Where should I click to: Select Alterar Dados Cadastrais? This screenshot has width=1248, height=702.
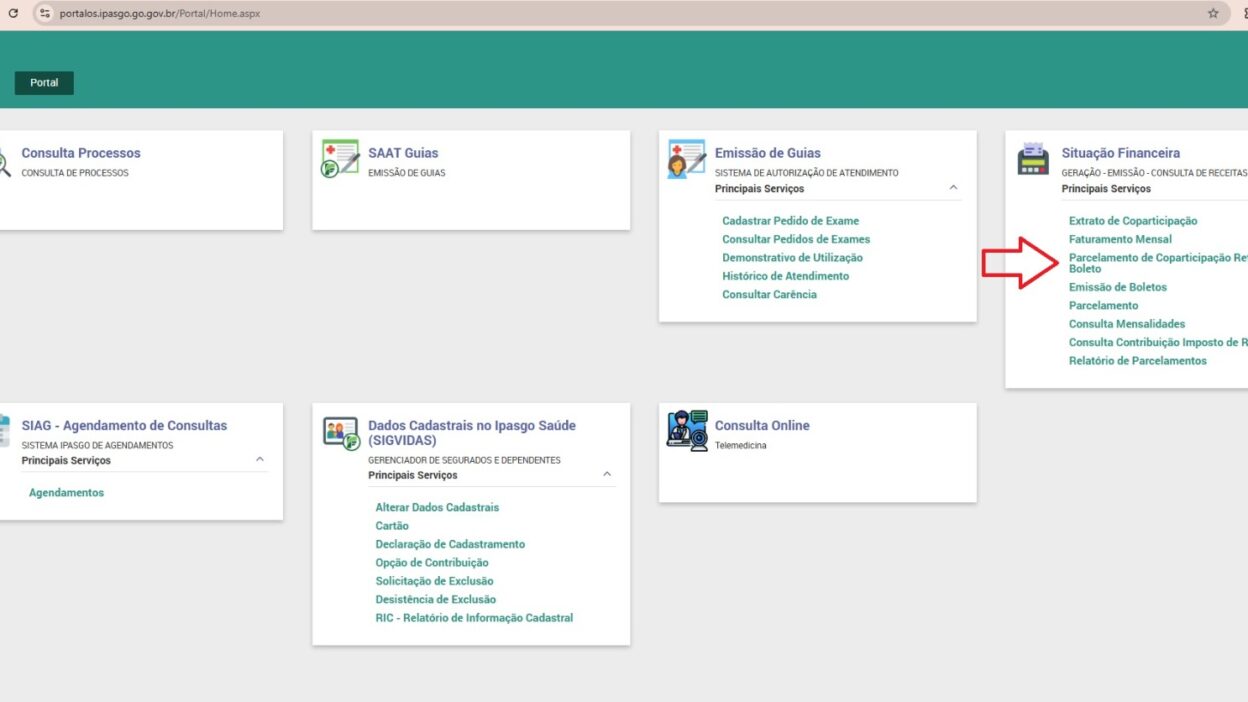[437, 508]
